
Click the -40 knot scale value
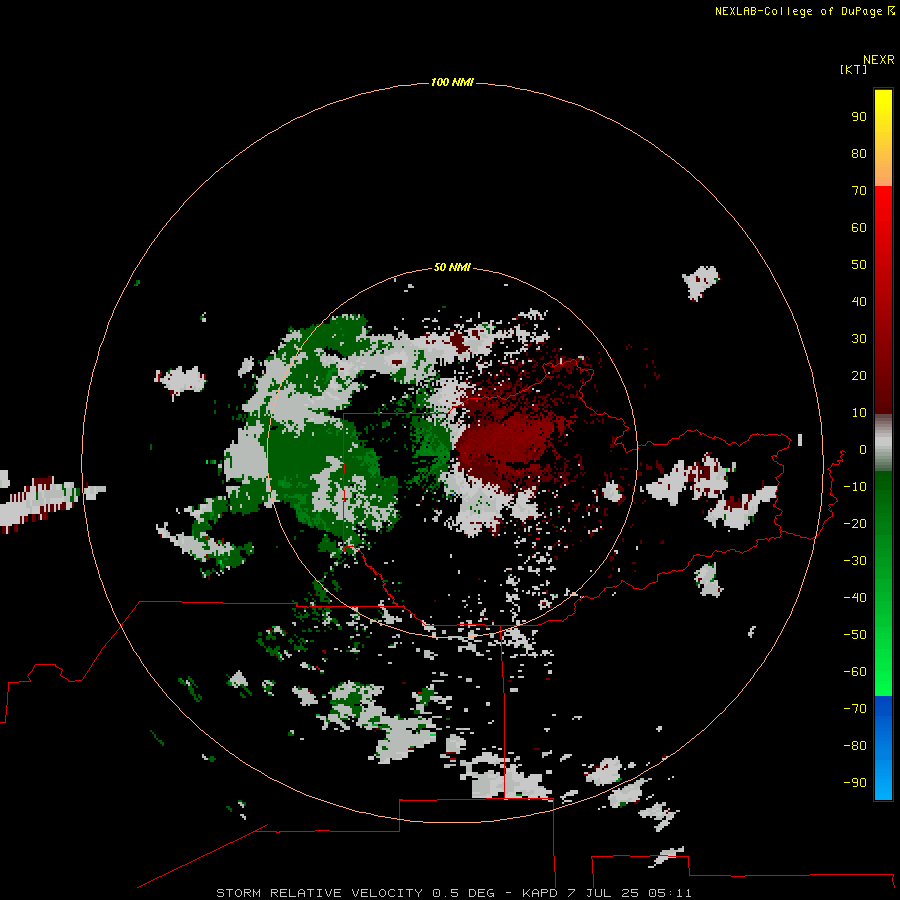[855, 598]
